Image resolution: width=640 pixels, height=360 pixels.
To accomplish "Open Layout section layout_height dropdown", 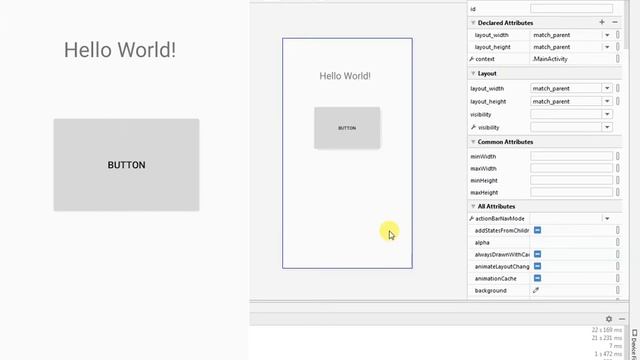I will [607, 101].
